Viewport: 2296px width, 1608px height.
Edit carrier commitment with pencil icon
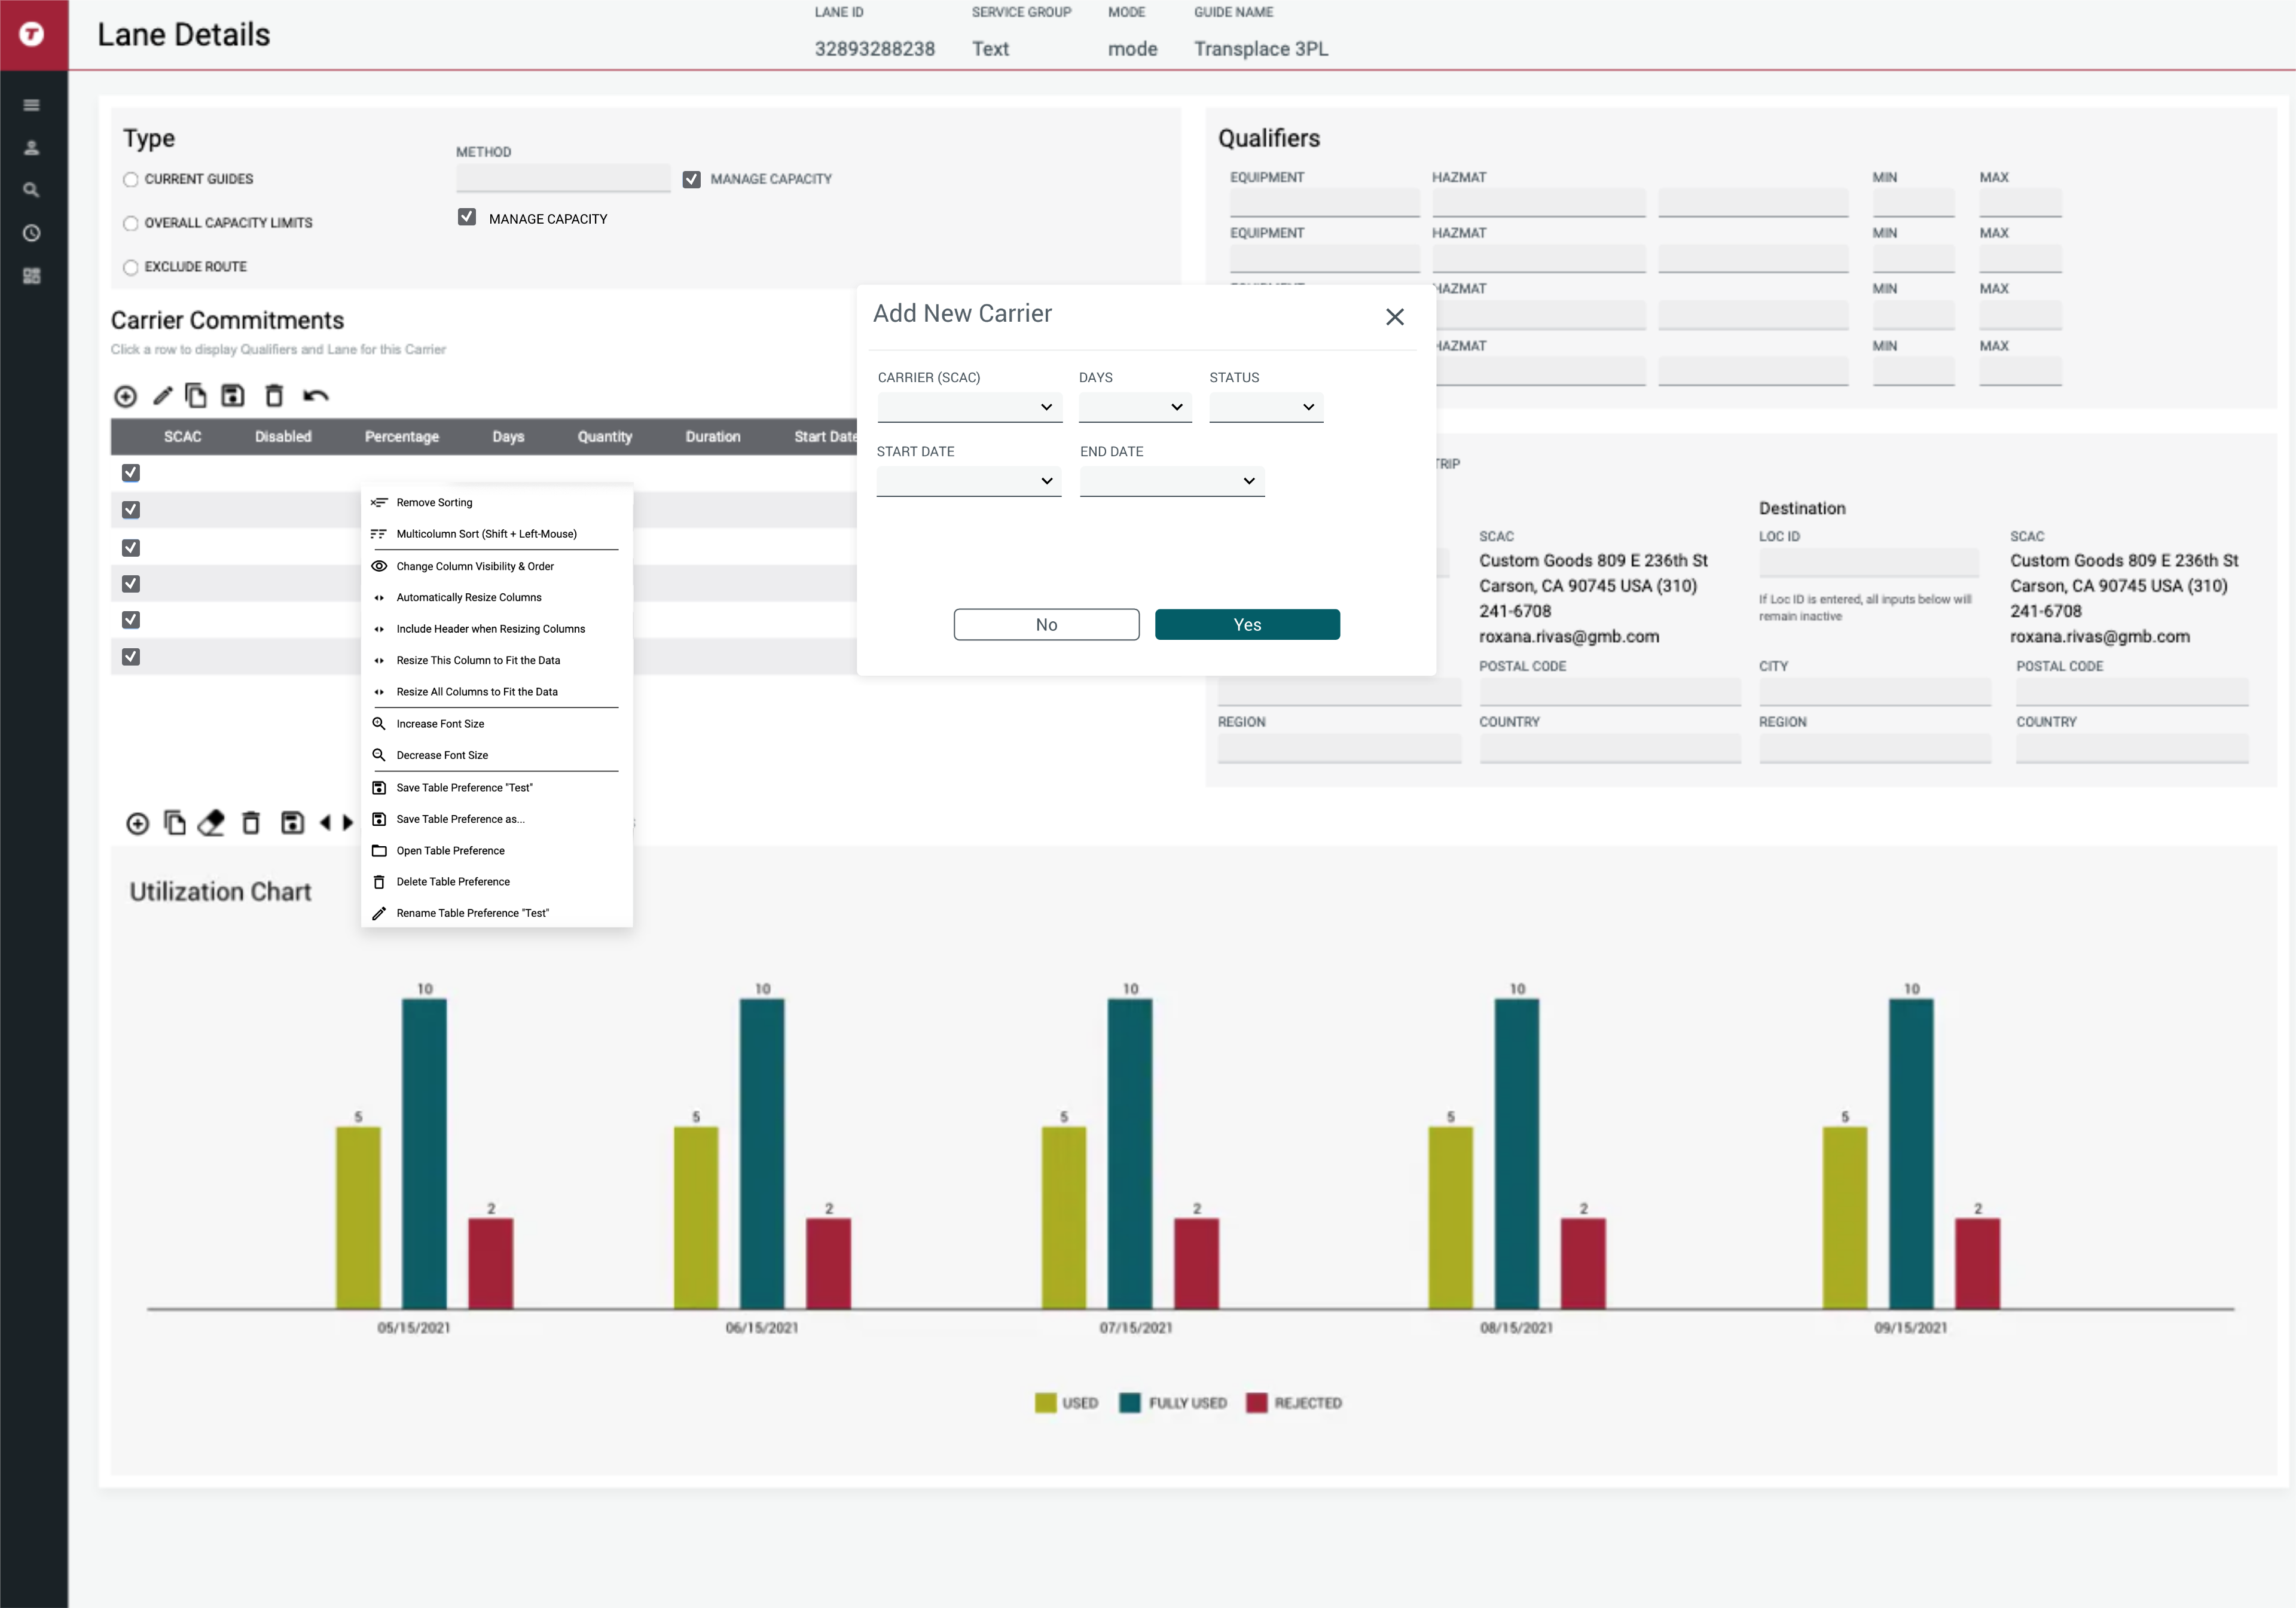[x=162, y=396]
